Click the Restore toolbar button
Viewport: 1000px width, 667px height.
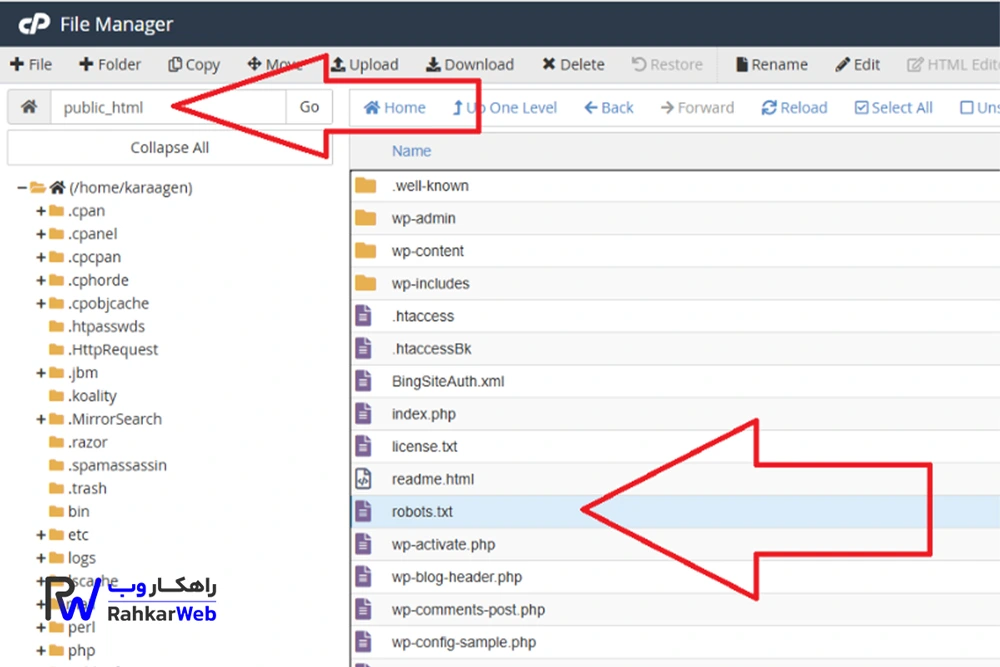(667, 64)
